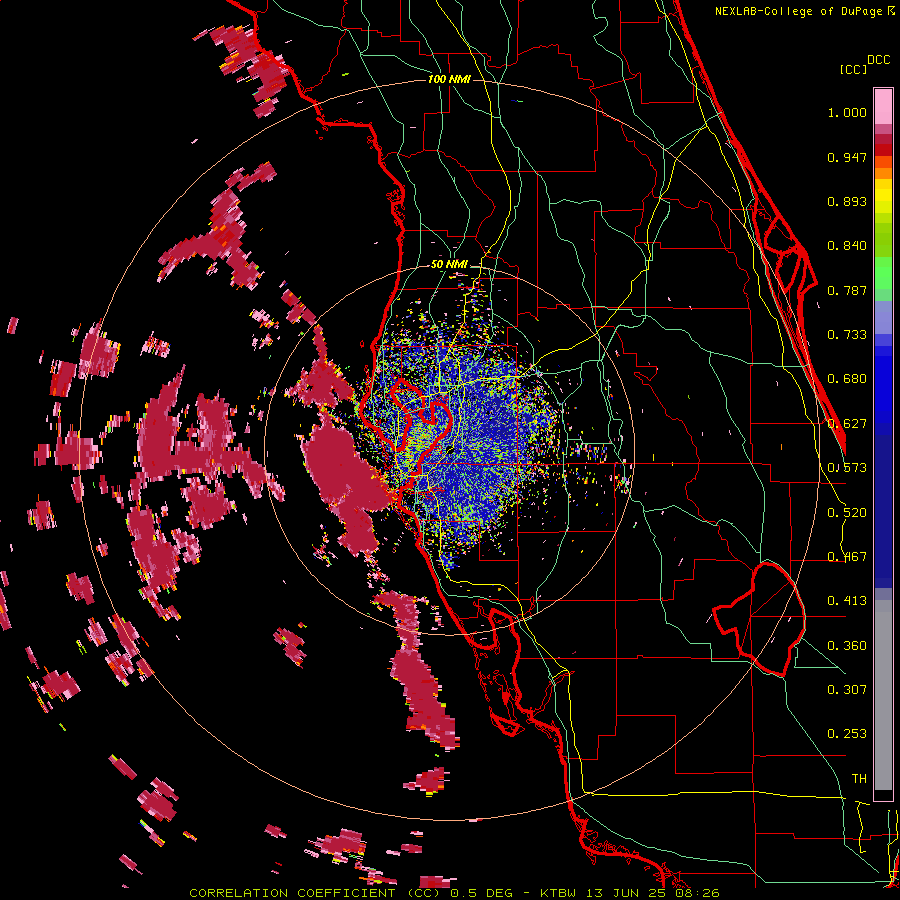Image resolution: width=900 pixels, height=900 pixels.
Task: Click the [CC] units label
Action: pos(854,69)
